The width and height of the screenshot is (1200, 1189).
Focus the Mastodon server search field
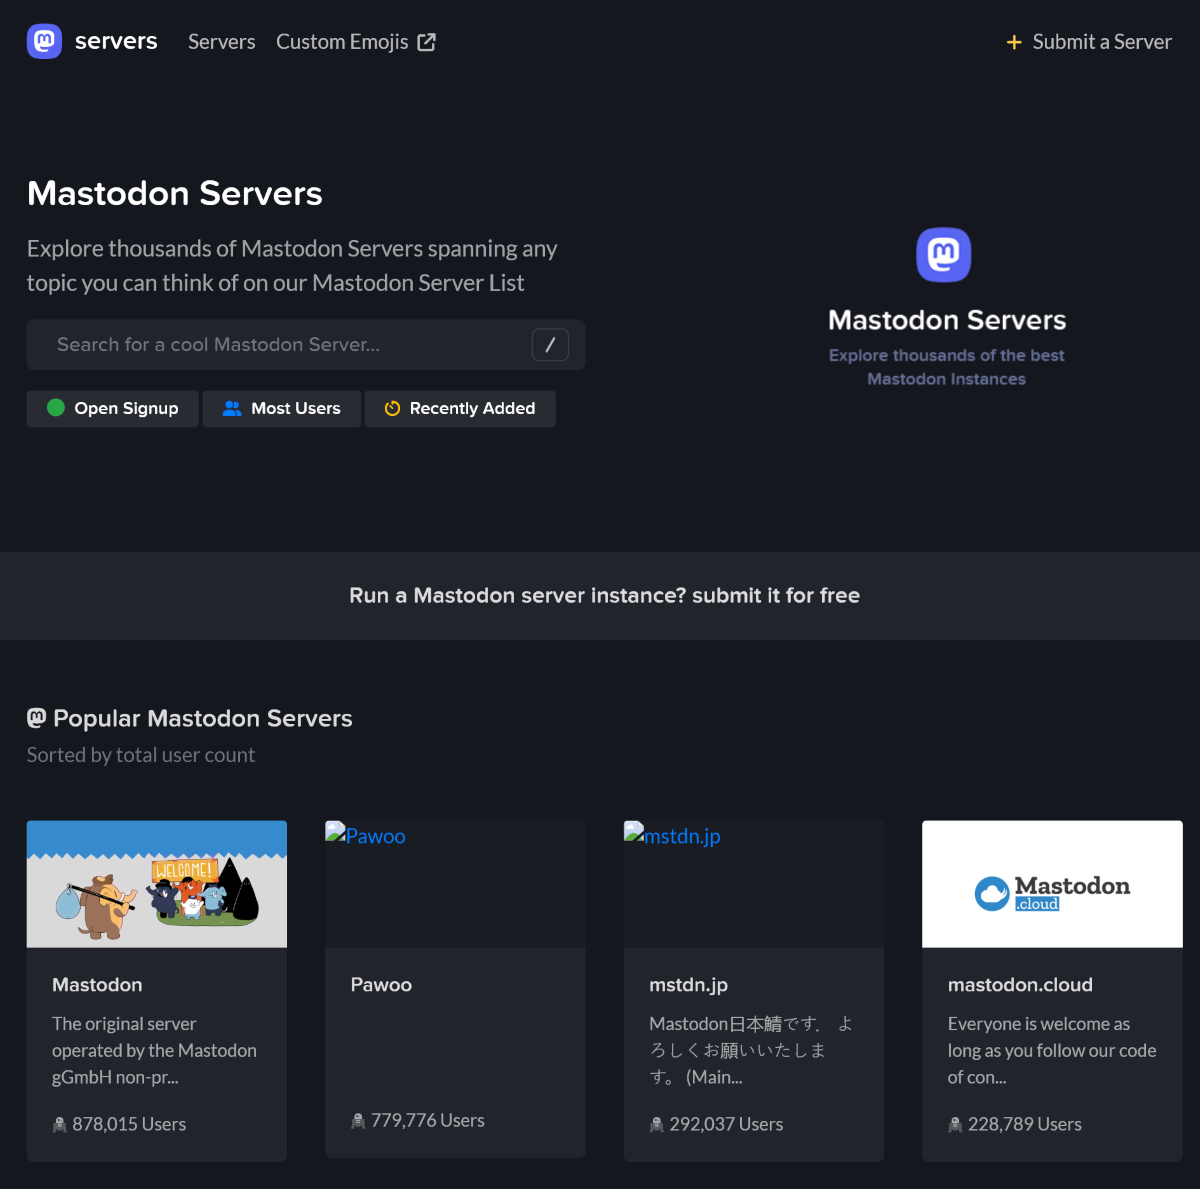(306, 345)
